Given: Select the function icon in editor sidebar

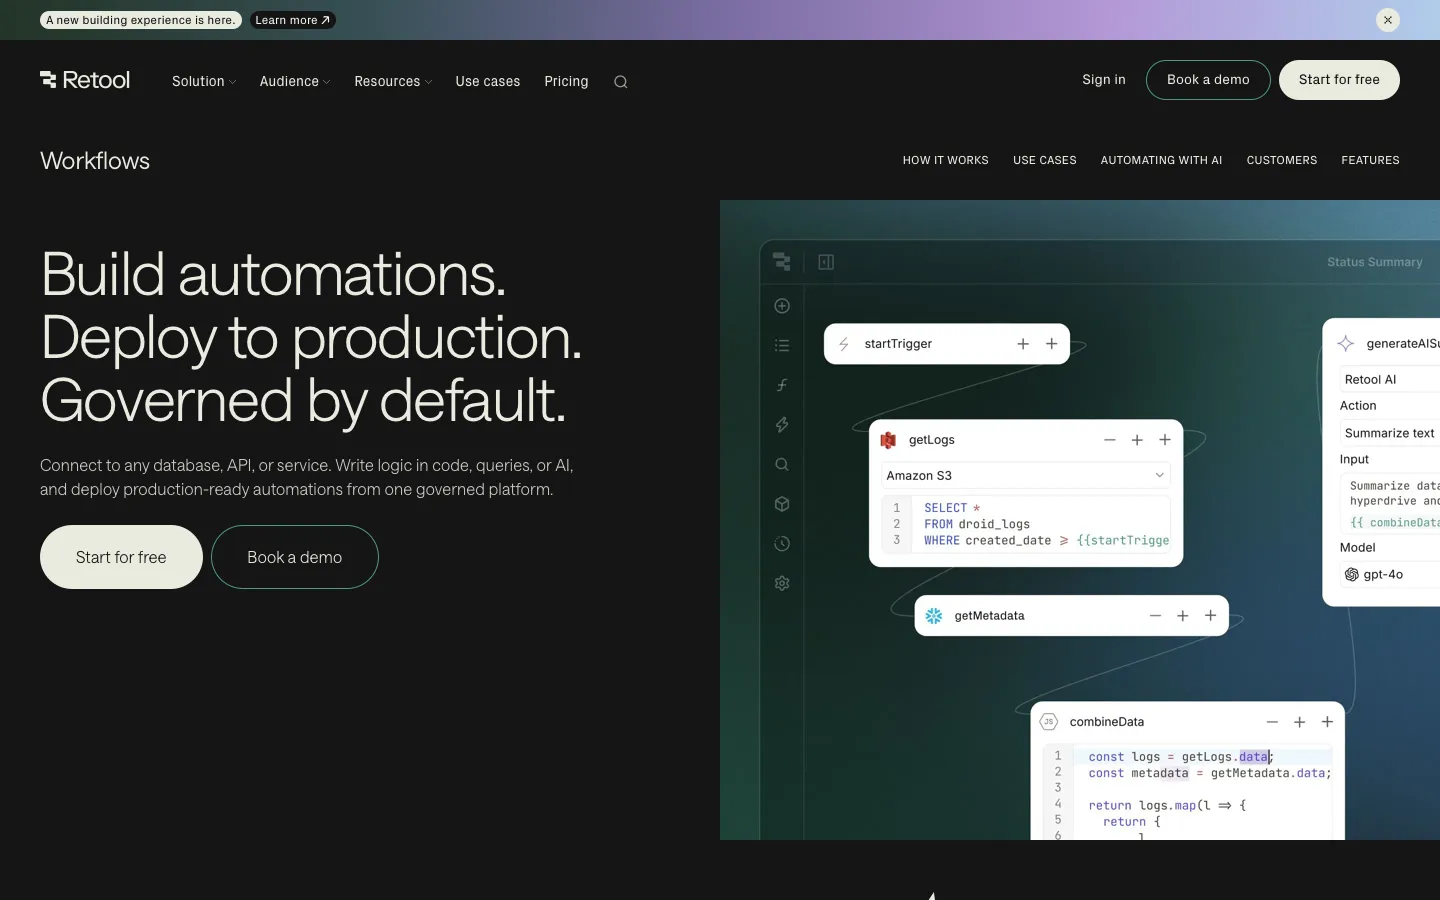Looking at the screenshot, I should tap(782, 385).
